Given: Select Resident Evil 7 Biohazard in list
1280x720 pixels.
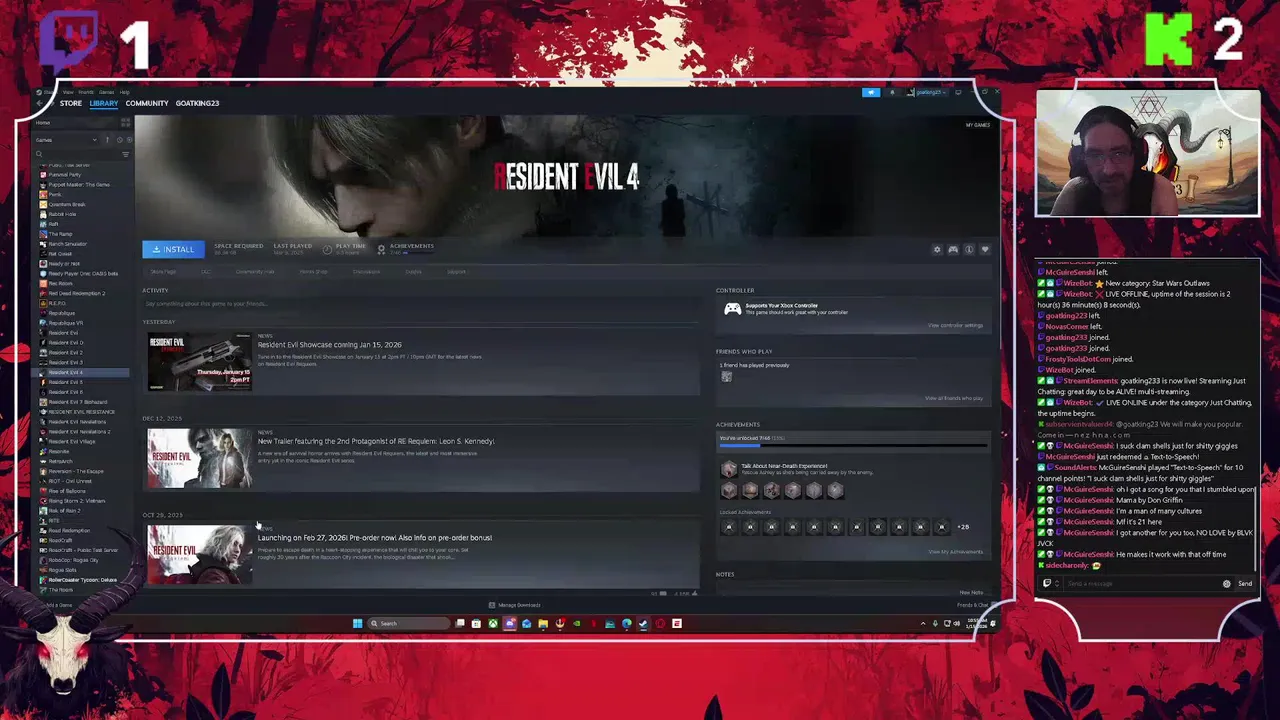Looking at the screenshot, I should click(77, 402).
